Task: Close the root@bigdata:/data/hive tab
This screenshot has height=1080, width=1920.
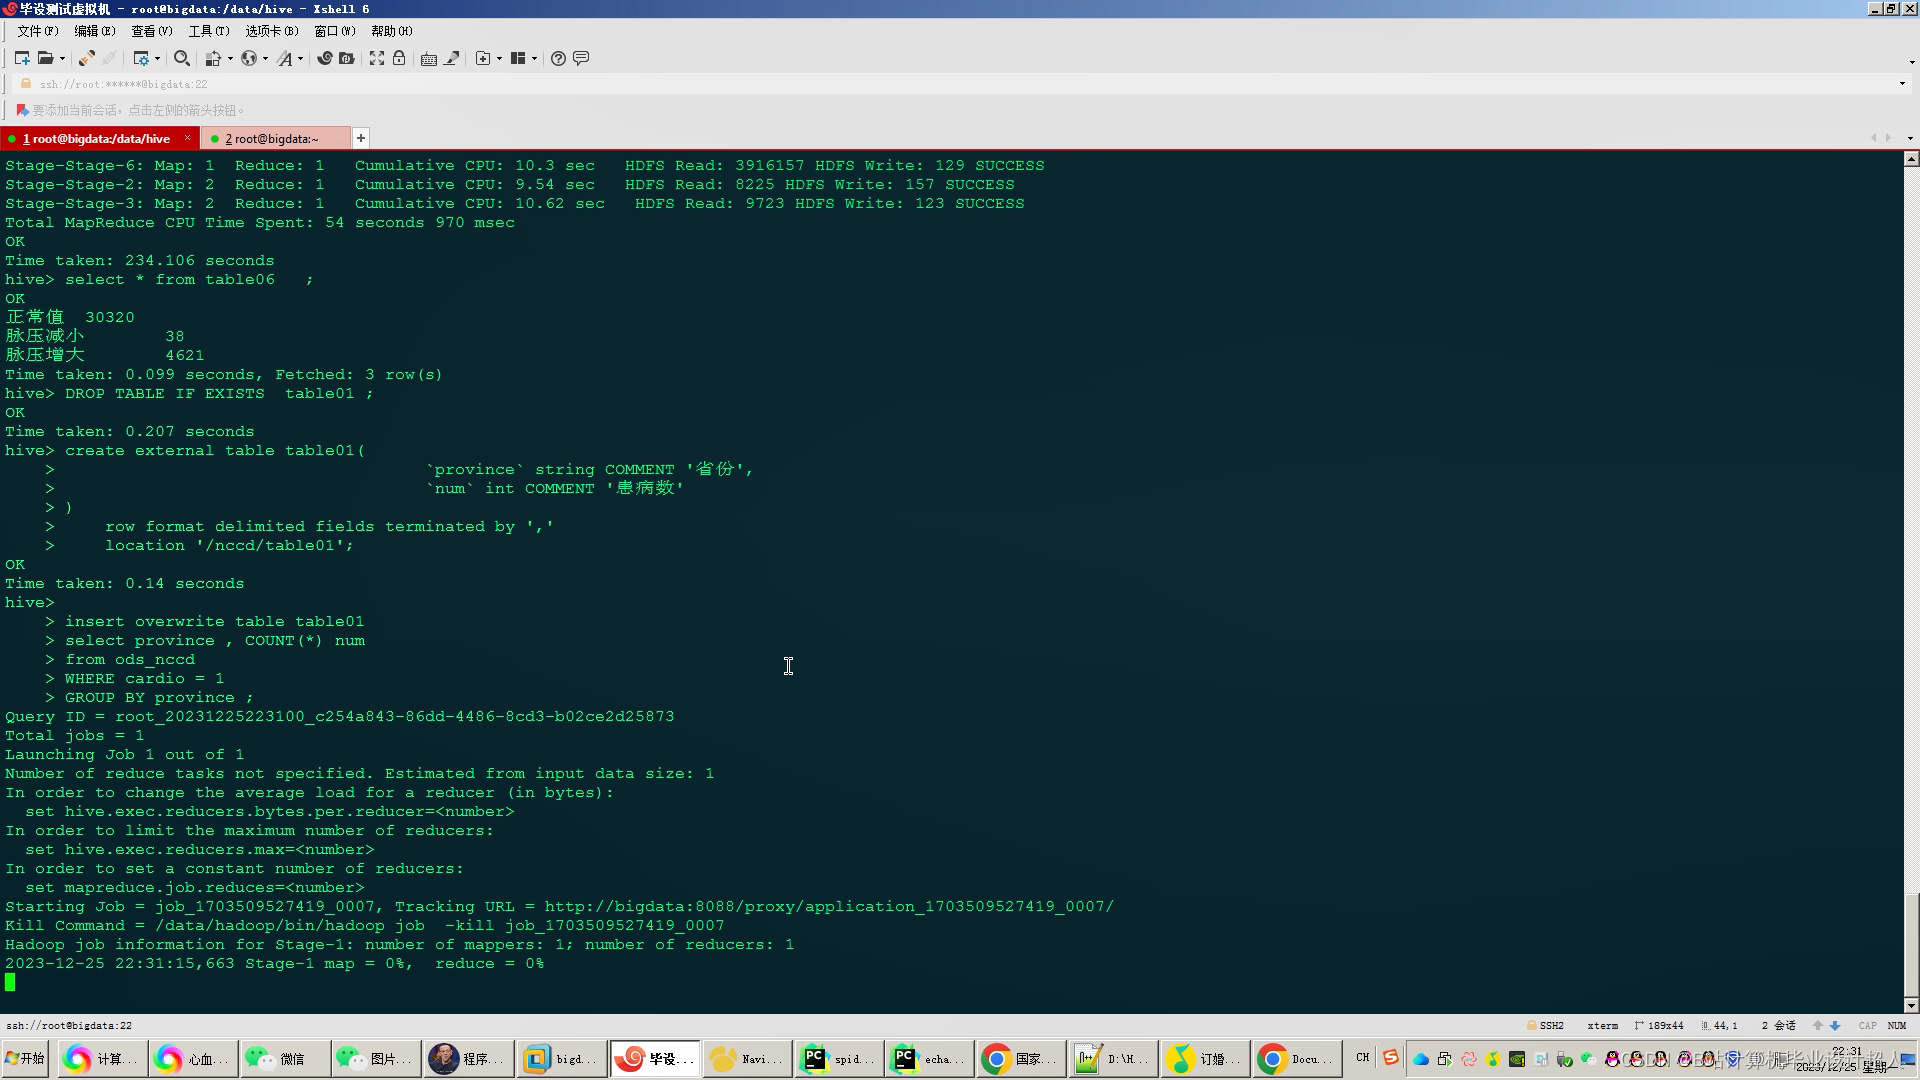Action: [187, 138]
